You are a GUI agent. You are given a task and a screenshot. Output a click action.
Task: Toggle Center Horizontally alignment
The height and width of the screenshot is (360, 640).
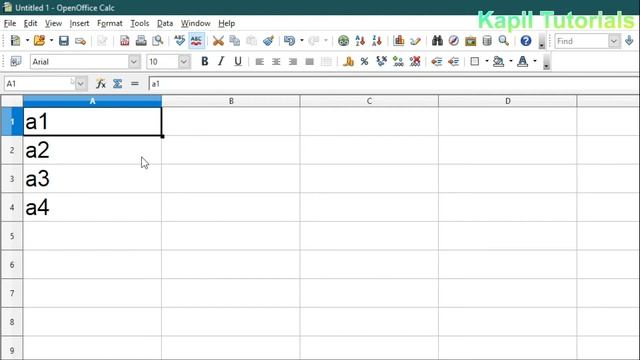tap(276, 62)
